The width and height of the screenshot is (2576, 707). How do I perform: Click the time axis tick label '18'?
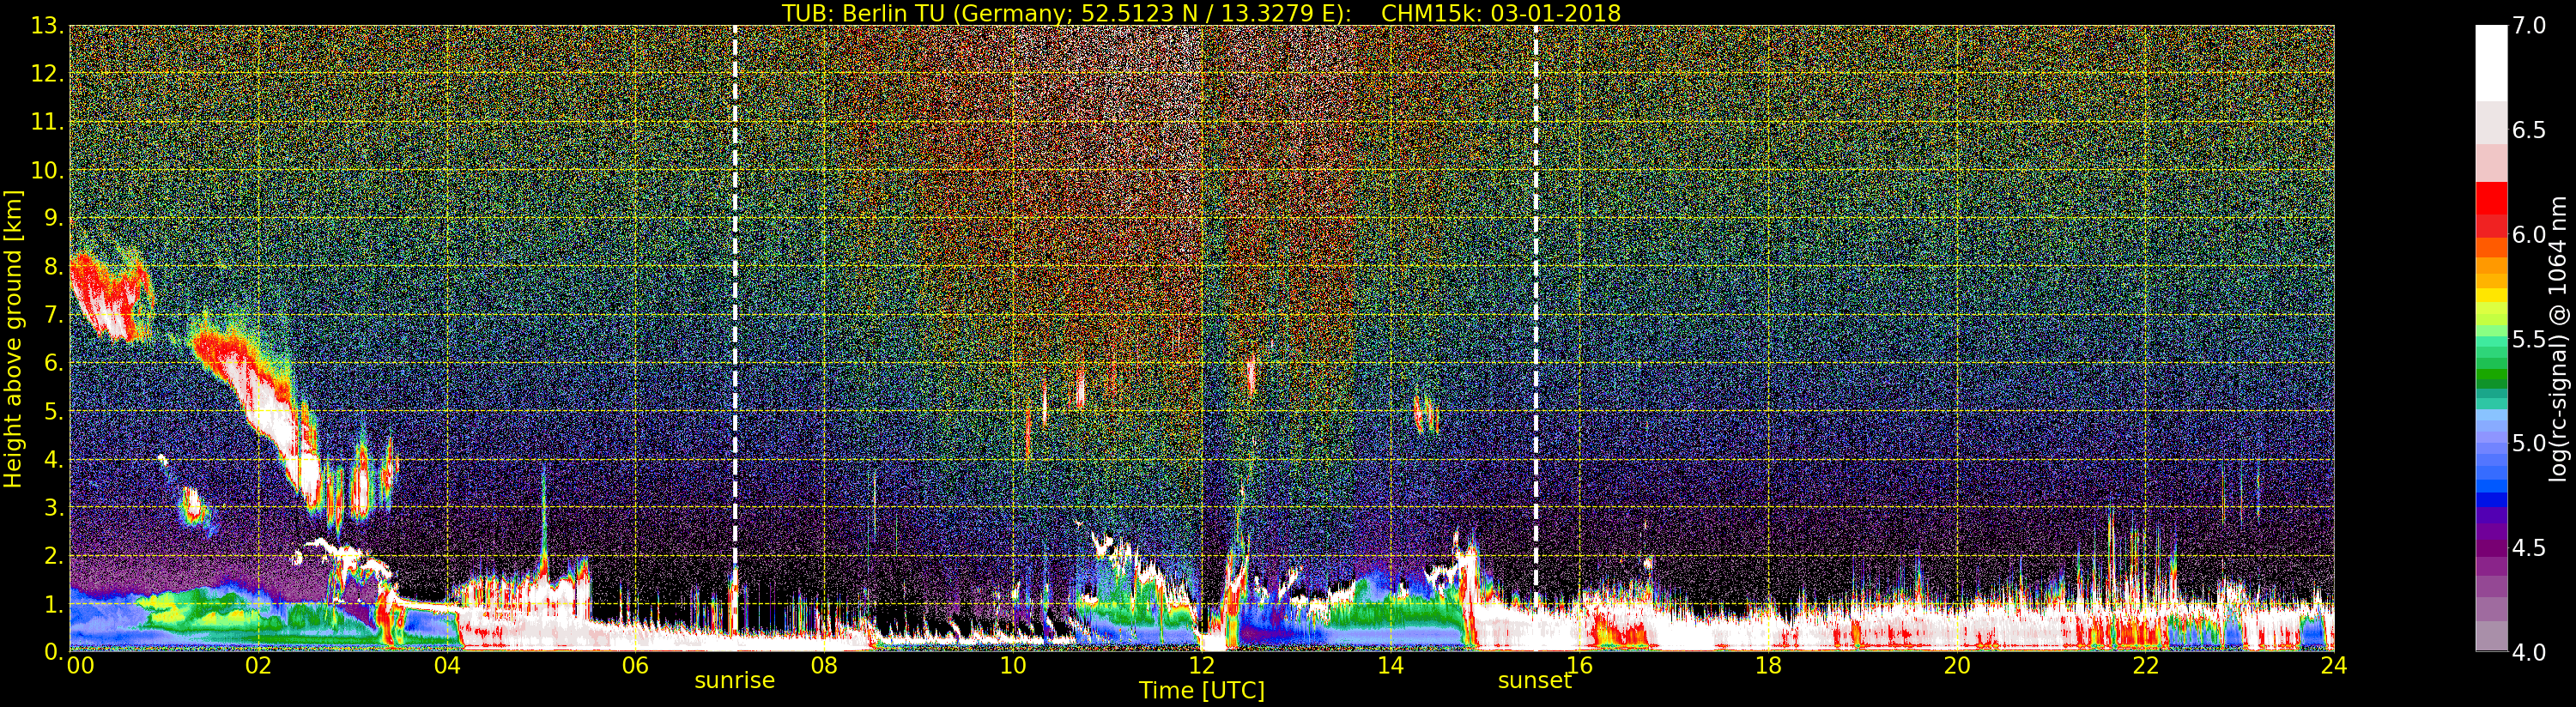(x=1768, y=665)
